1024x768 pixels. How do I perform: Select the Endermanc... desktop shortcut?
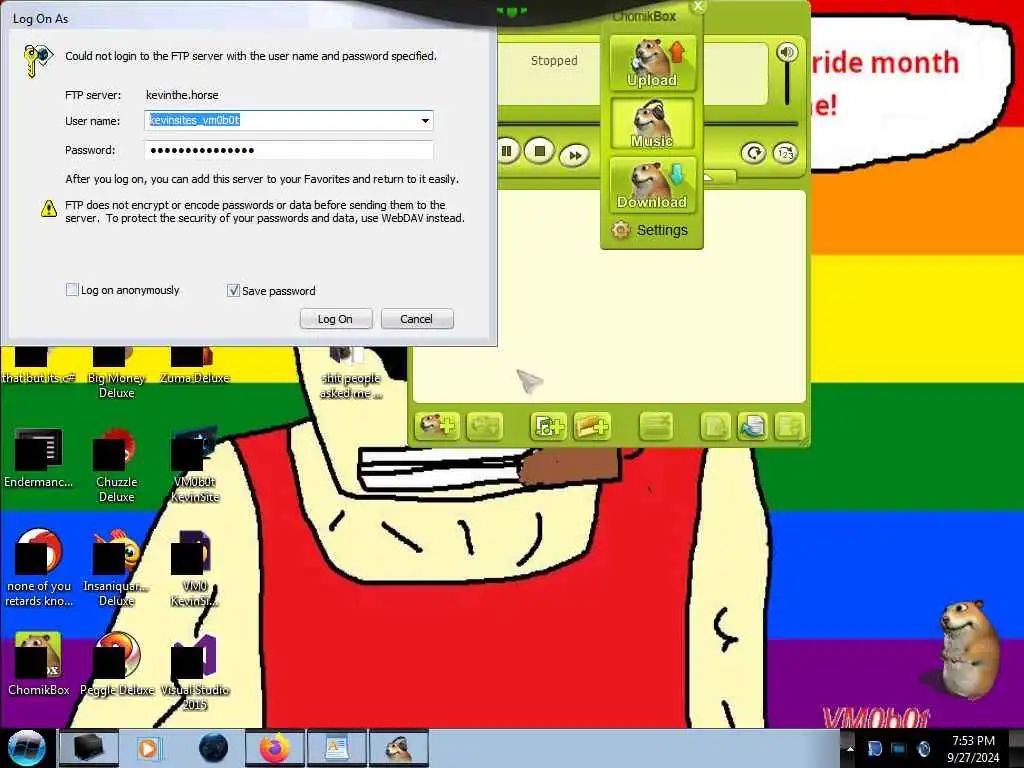pyautogui.click(x=39, y=457)
